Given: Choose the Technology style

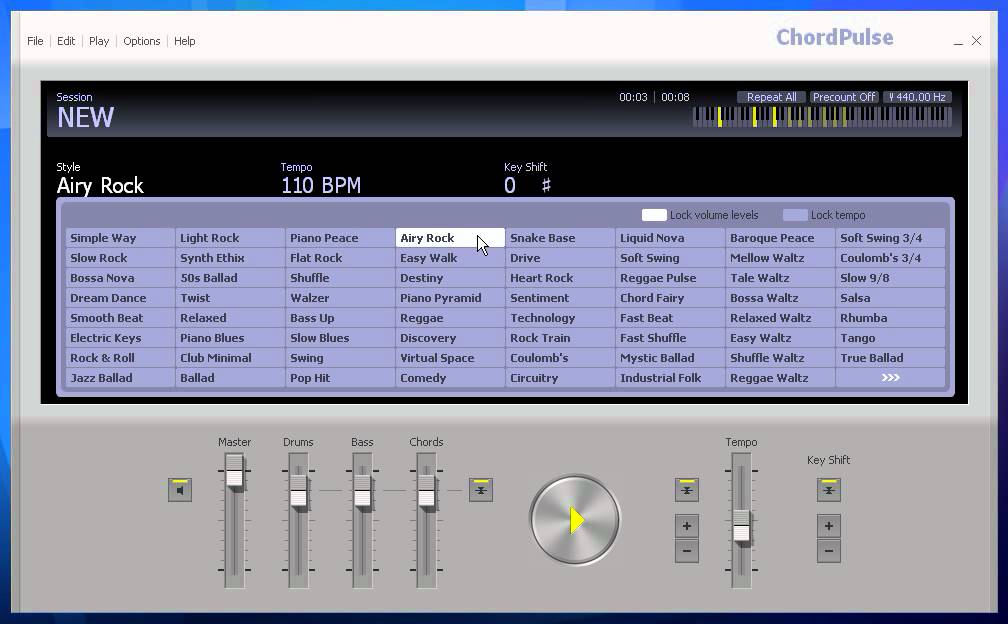Looking at the screenshot, I should (560, 318).
